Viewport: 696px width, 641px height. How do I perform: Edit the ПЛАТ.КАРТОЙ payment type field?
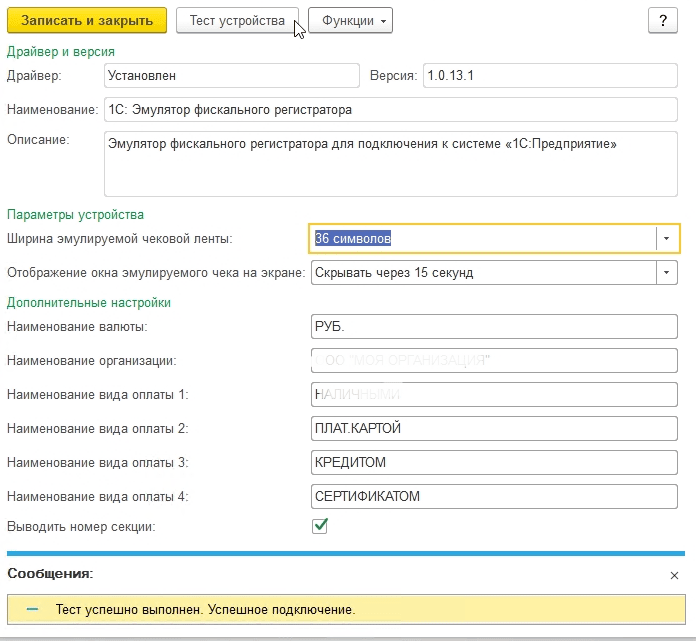coord(494,429)
